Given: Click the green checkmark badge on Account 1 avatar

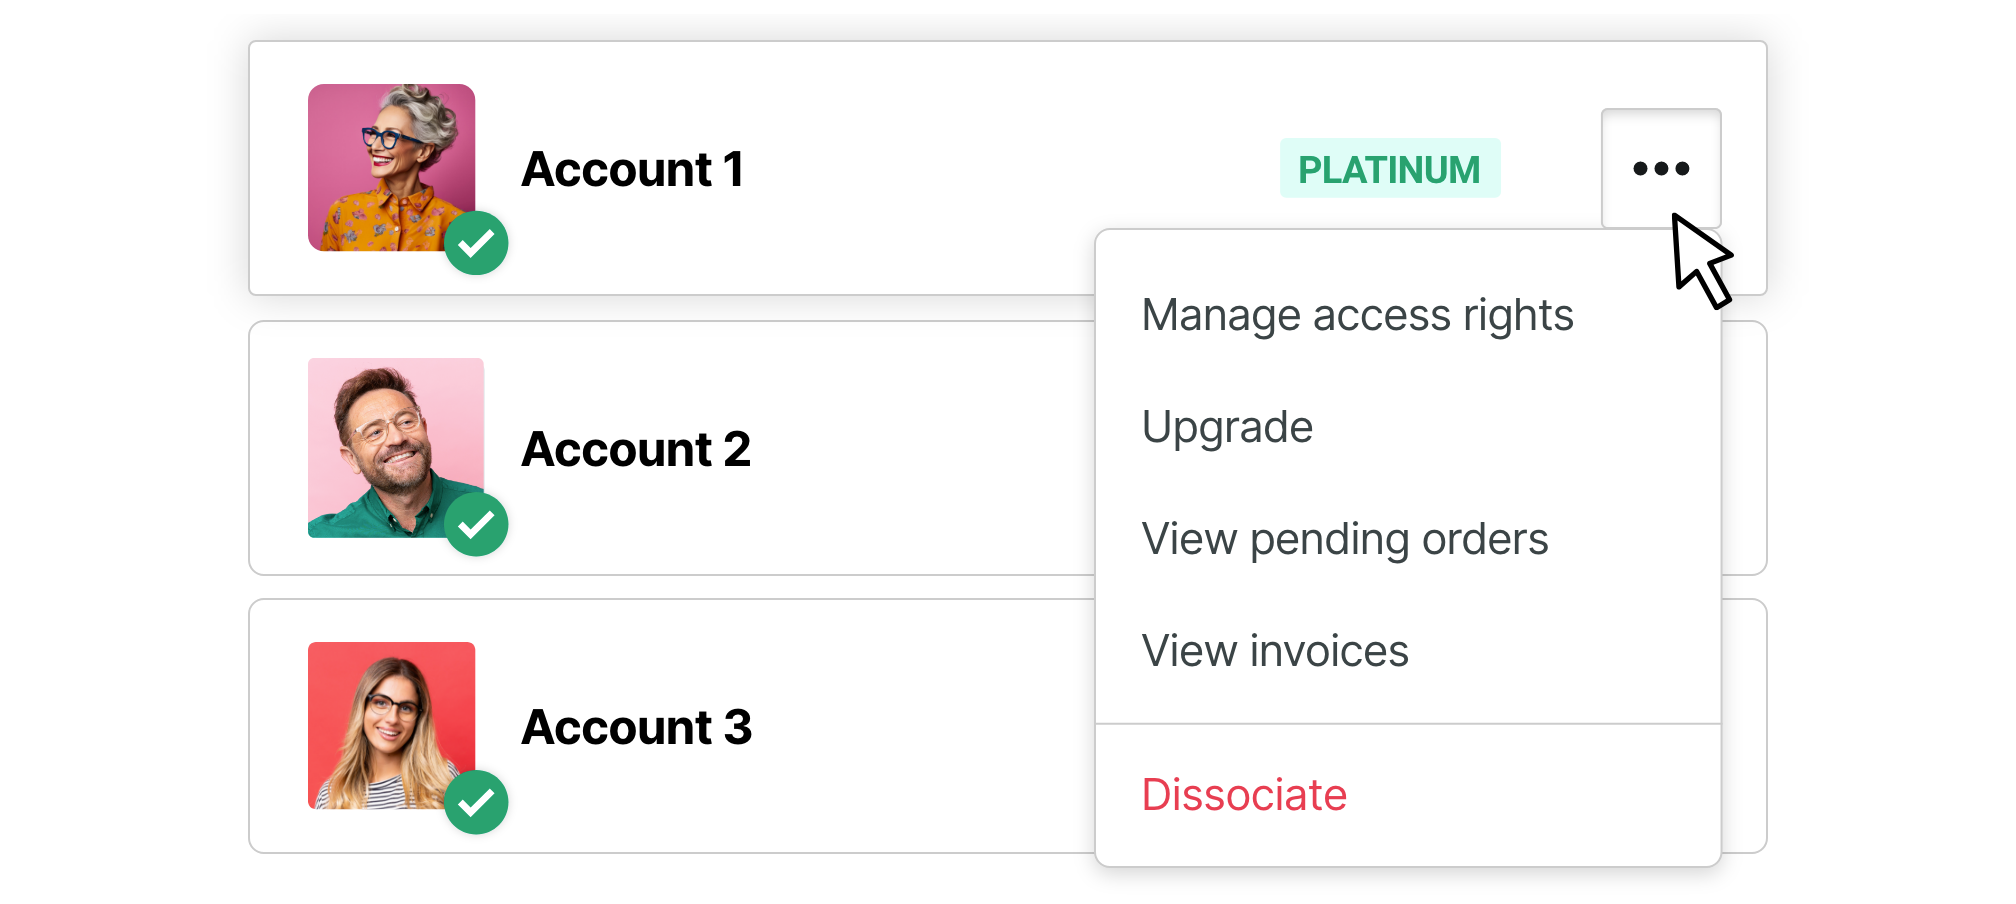Looking at the screenshot, I should [x=478, y=243].
